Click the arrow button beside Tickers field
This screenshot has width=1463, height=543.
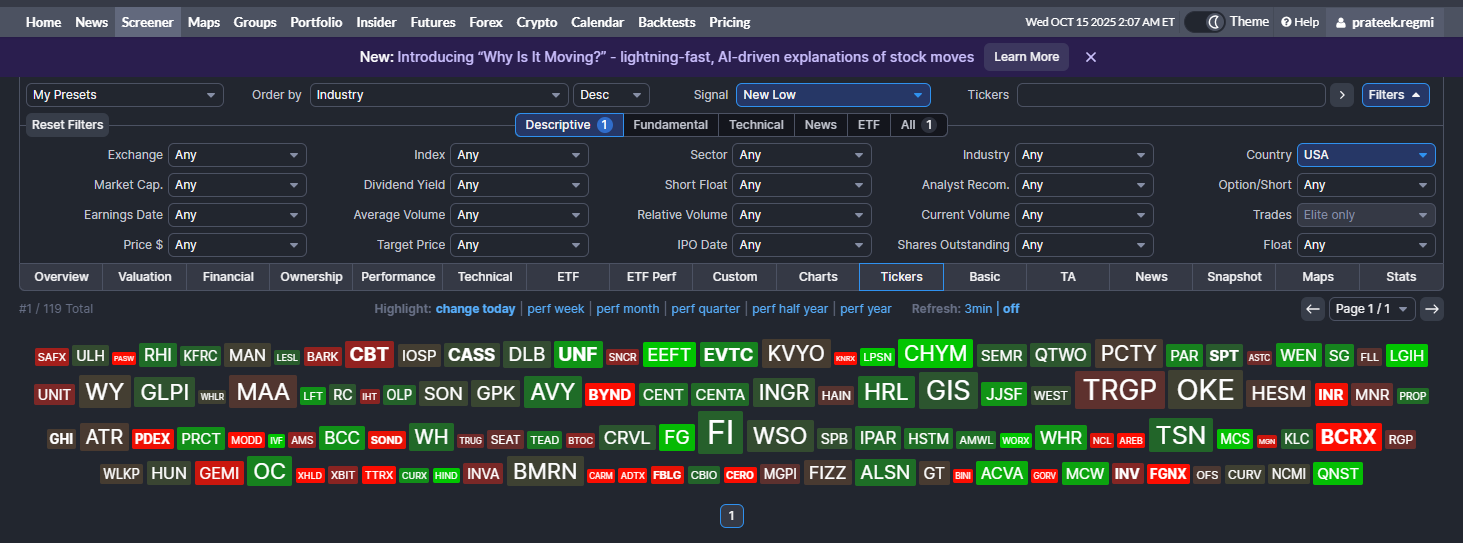tap(1342, 95)
